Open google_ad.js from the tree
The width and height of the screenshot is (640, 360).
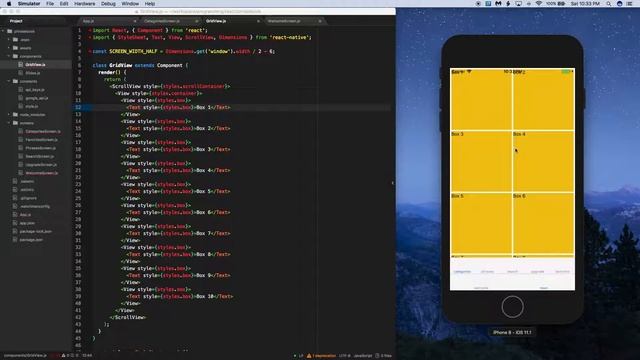click(37, 98)
